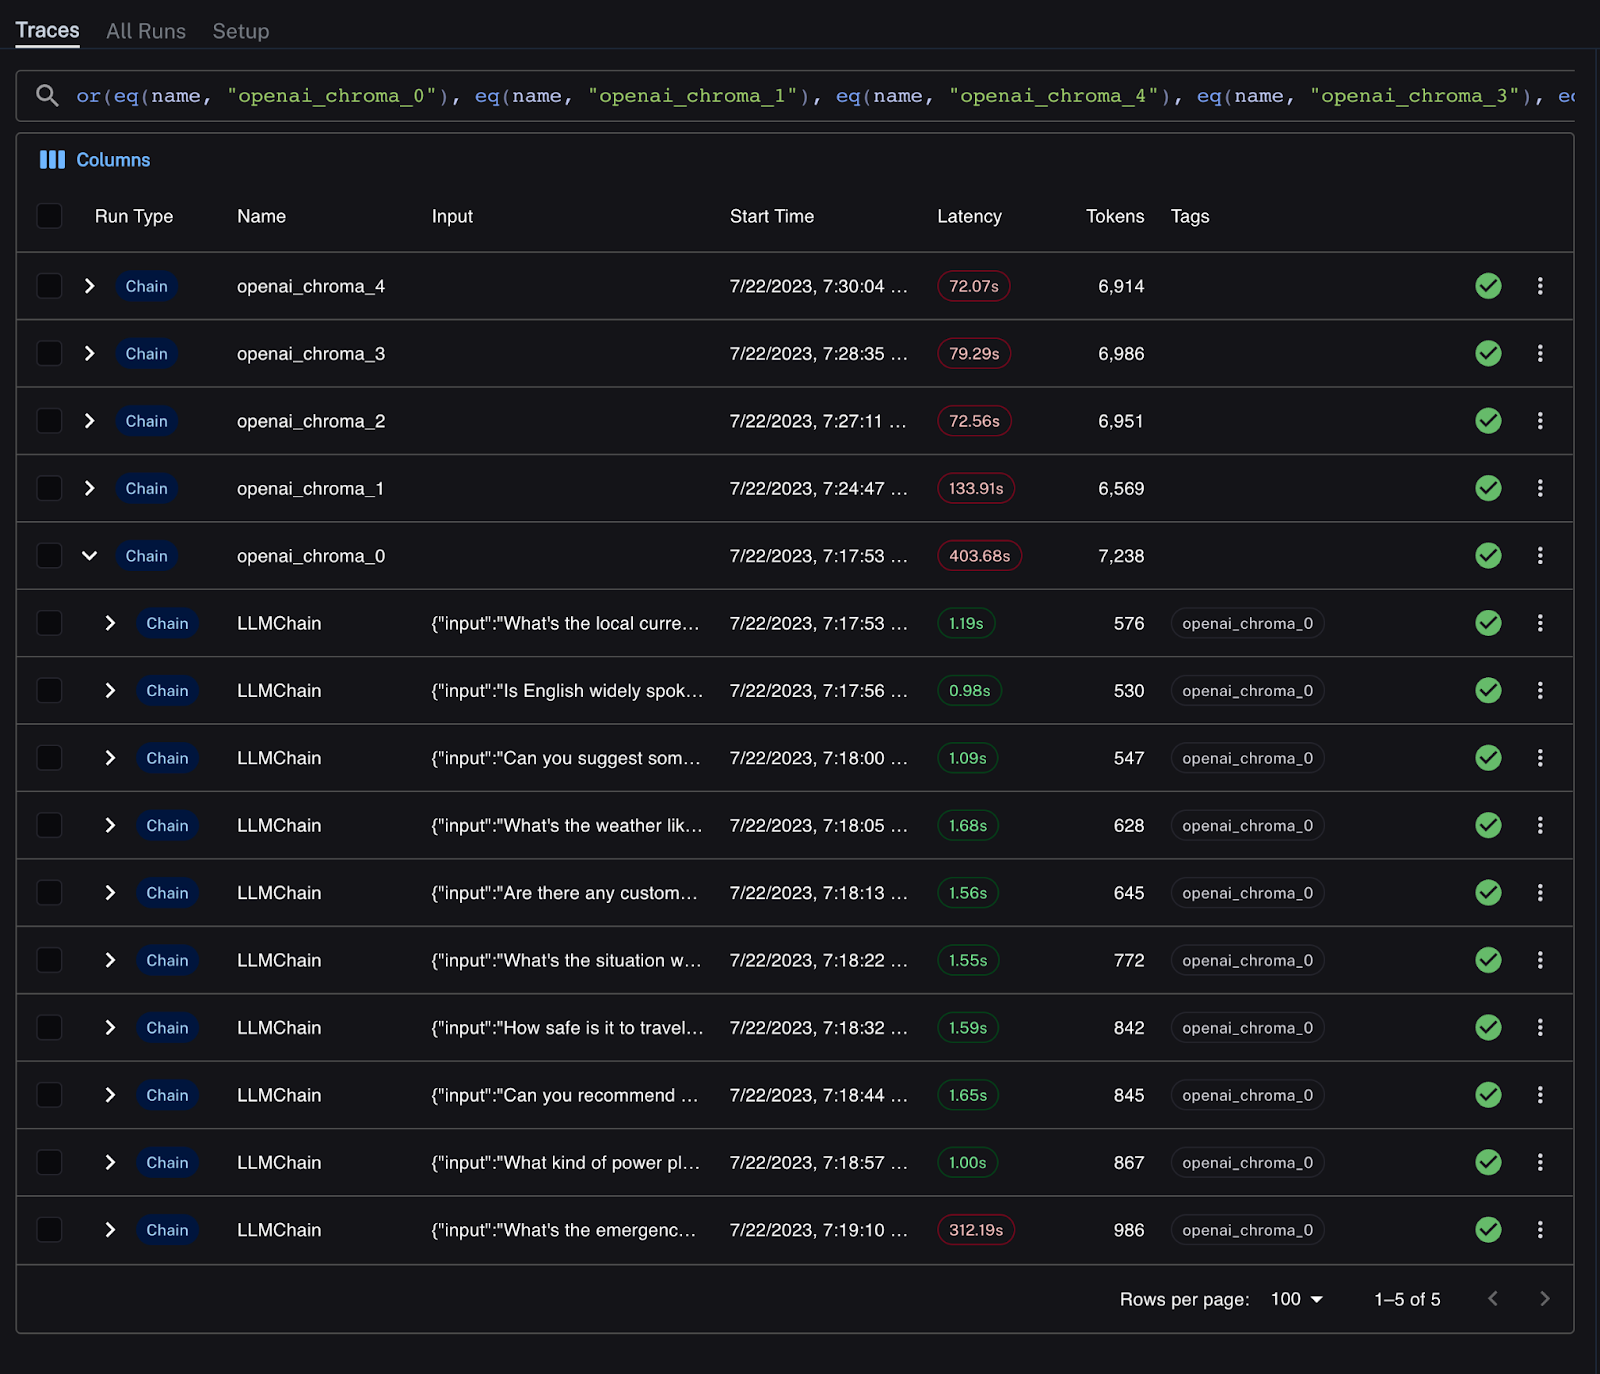Click success checkmark on openai_chroma_0 row
Image resolution: width=1600 pixels, height=1374 pixels.
click(1488, 556)
